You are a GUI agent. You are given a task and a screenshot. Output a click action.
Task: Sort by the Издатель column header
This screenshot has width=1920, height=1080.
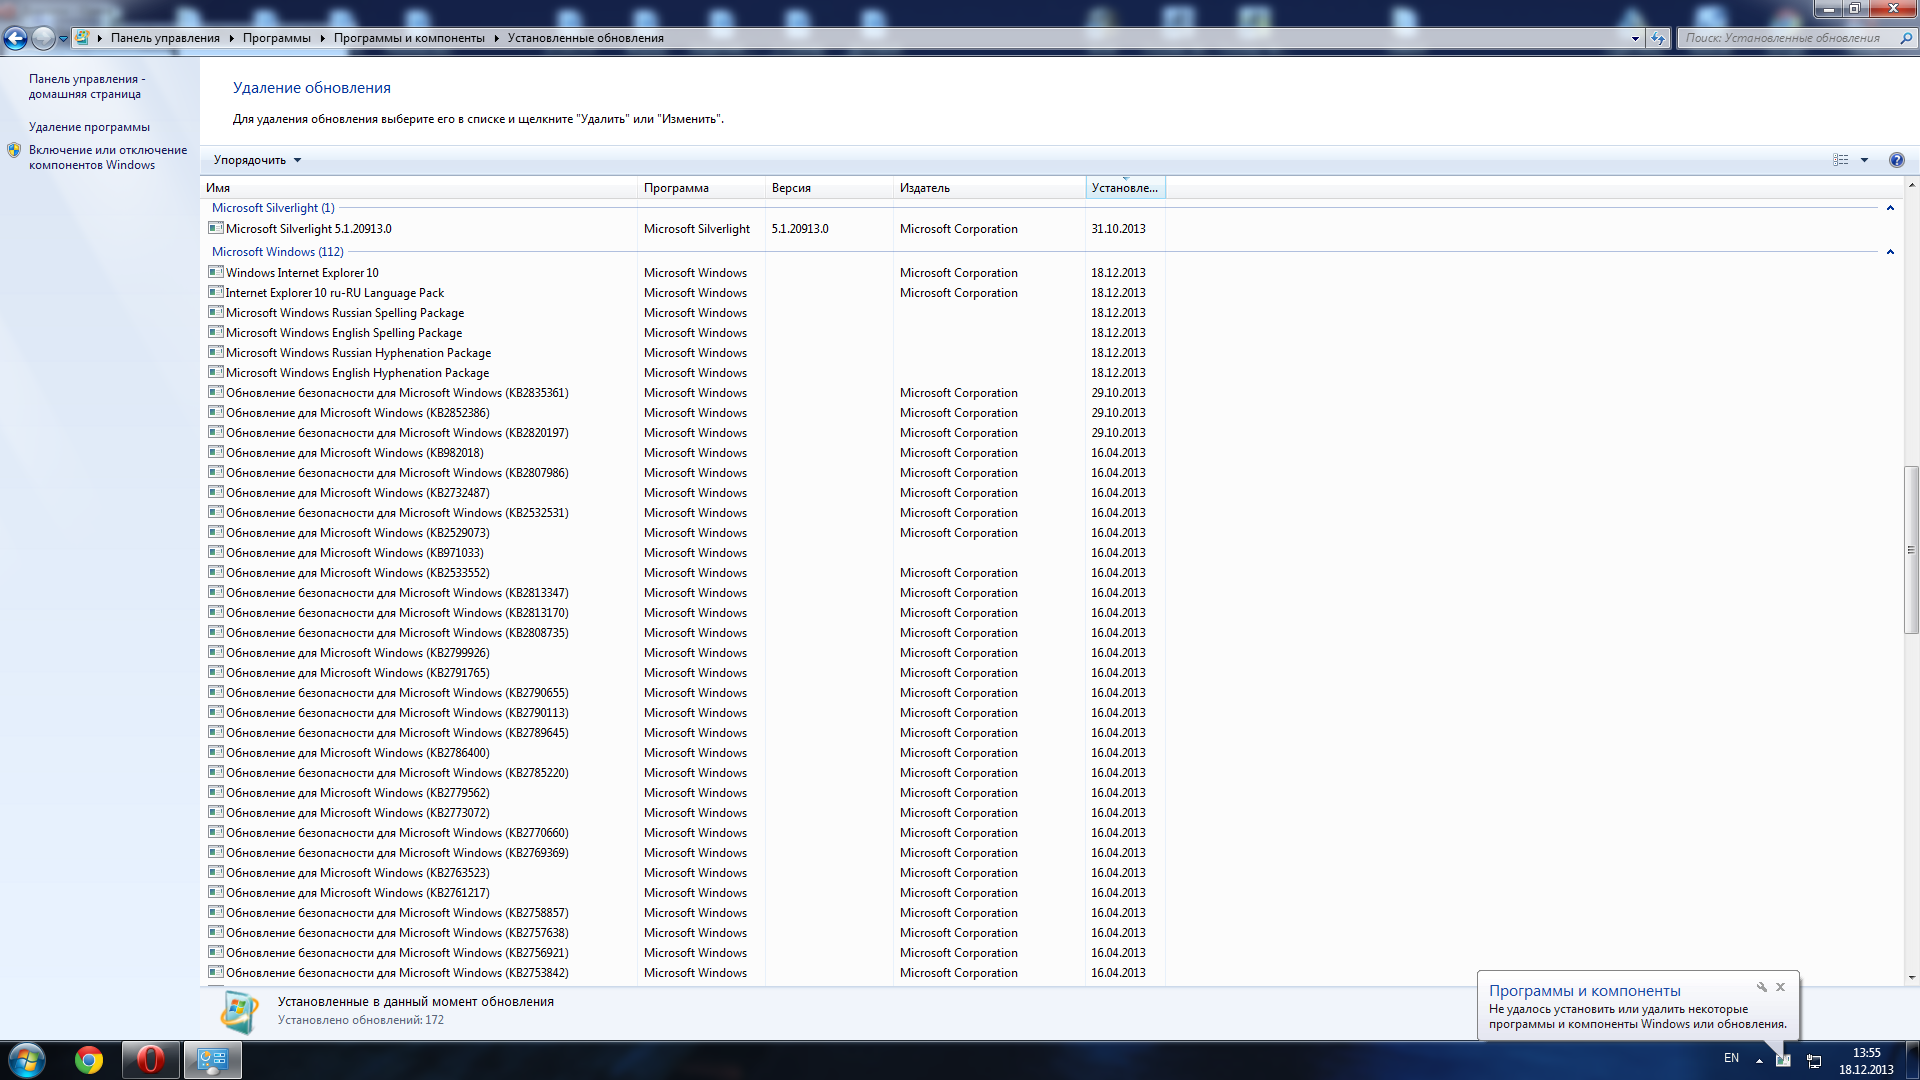coord(925,188)
